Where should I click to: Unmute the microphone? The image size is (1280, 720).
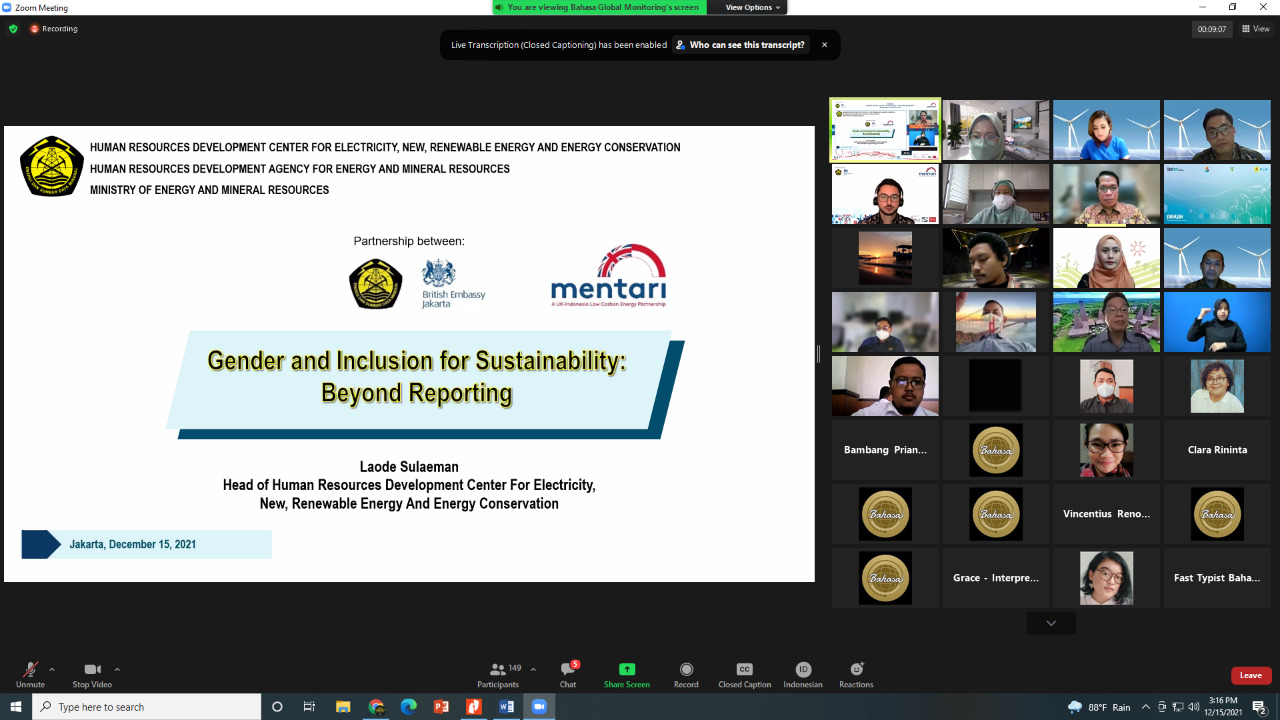[x=30, y=671]
